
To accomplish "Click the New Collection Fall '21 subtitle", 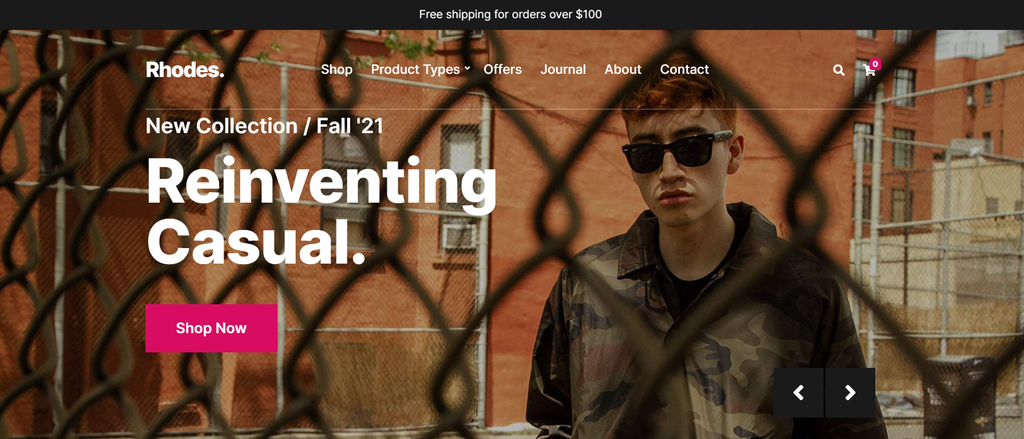I will coord(264,125).
